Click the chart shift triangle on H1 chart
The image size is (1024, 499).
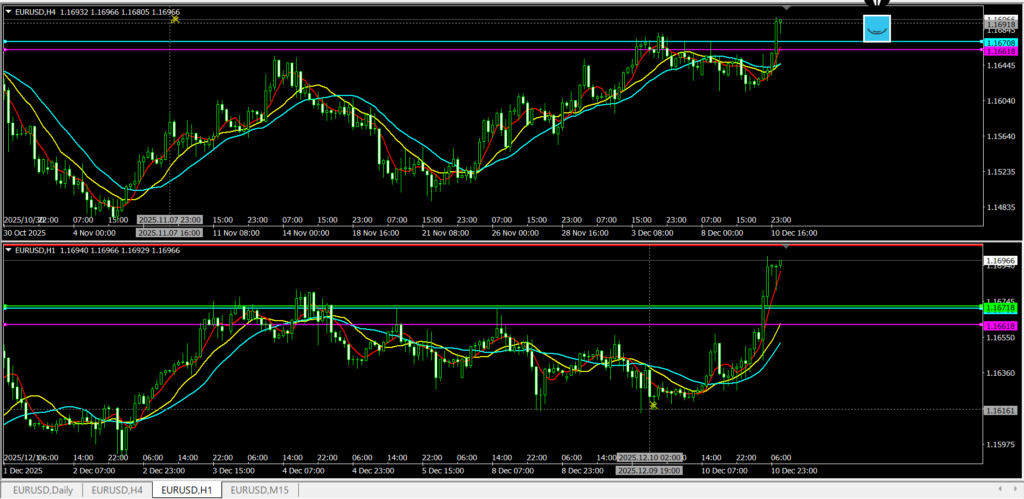pos(785,245)
